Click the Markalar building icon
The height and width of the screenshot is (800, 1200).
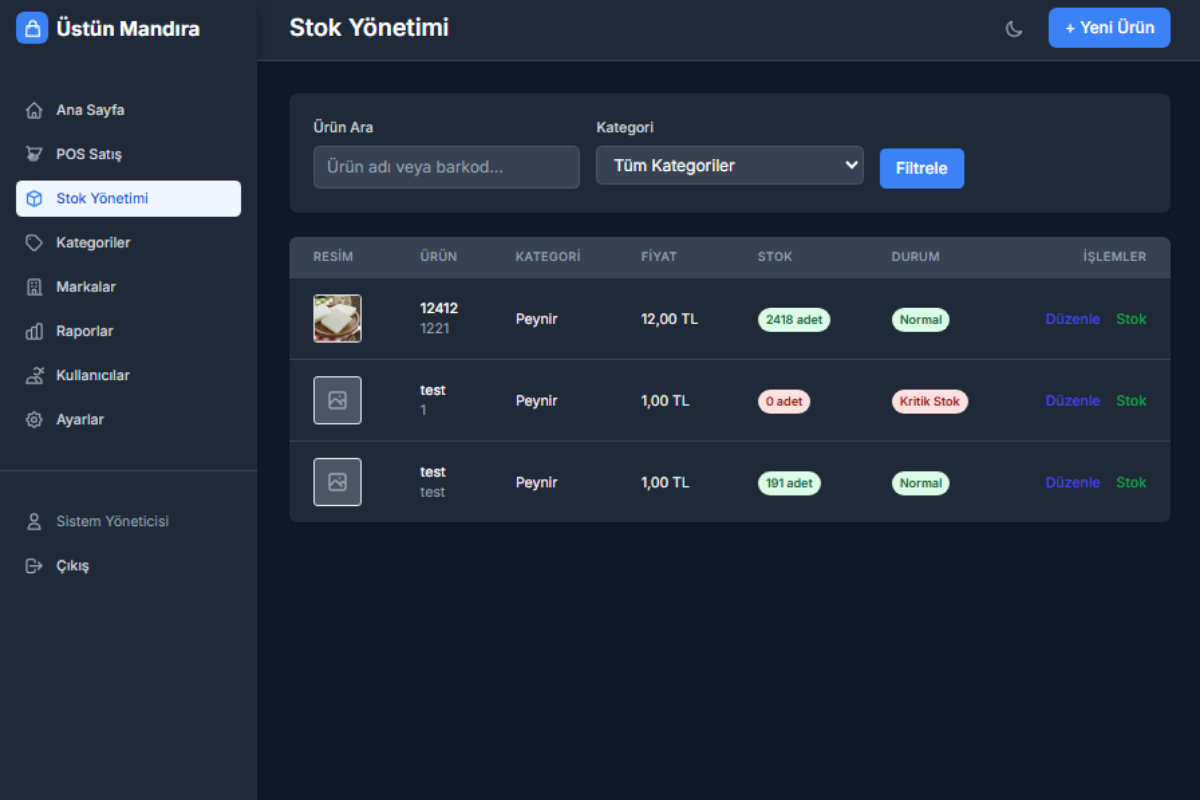(x=34, y=287)
